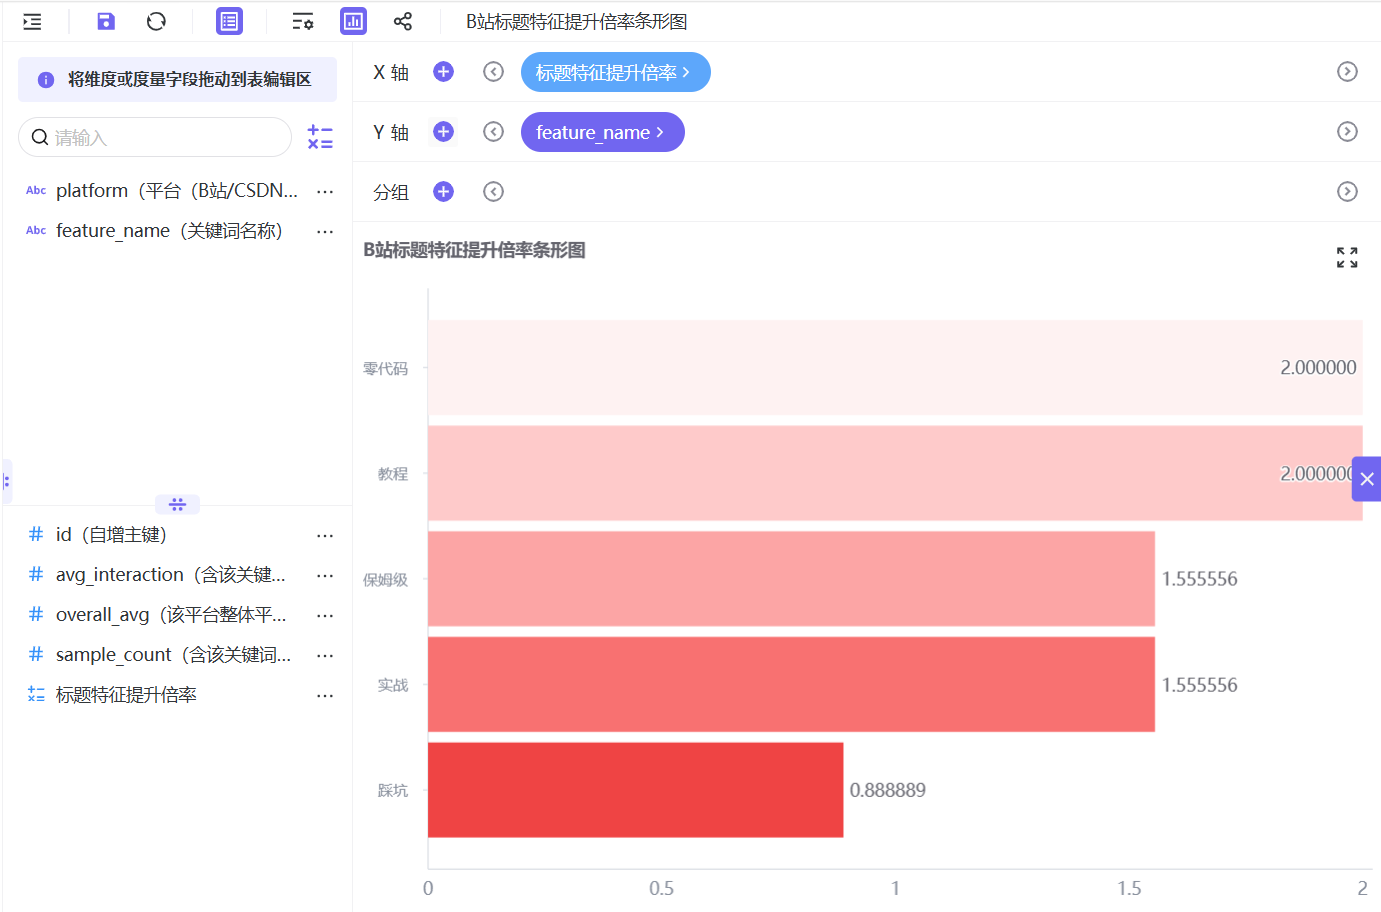The image size is (1381, 912).
Task: Open 标题特征提升倍率 field pill menu
Action: click(x=616, y=72)
